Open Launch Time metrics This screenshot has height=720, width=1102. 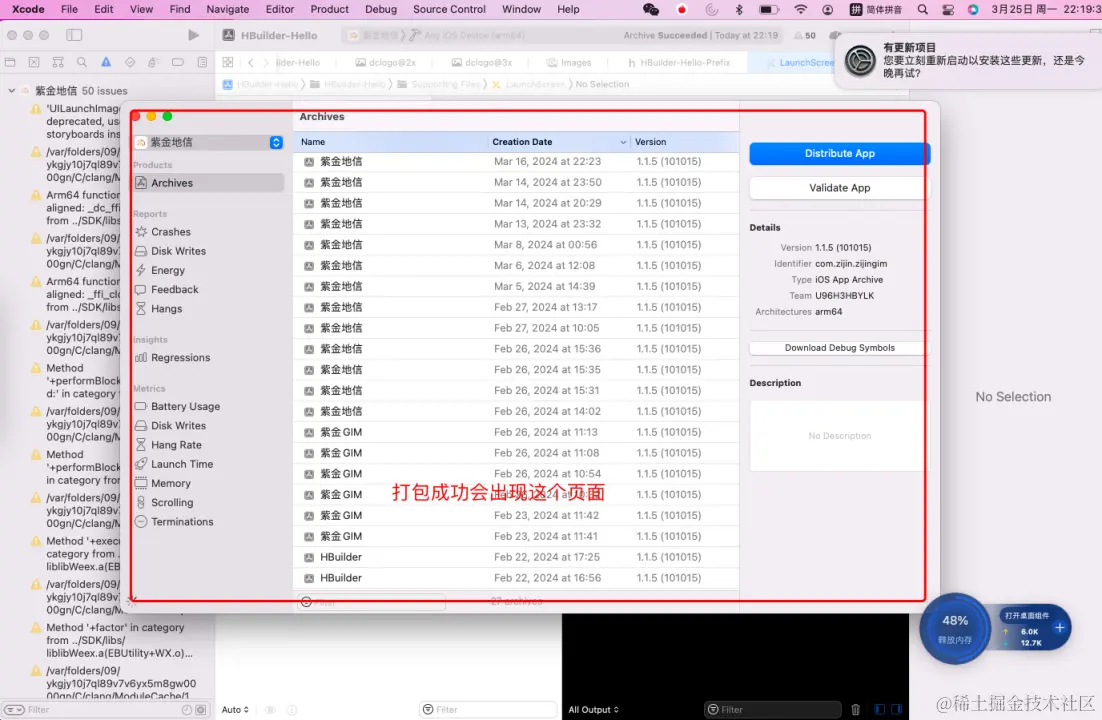tap(181, 464)
